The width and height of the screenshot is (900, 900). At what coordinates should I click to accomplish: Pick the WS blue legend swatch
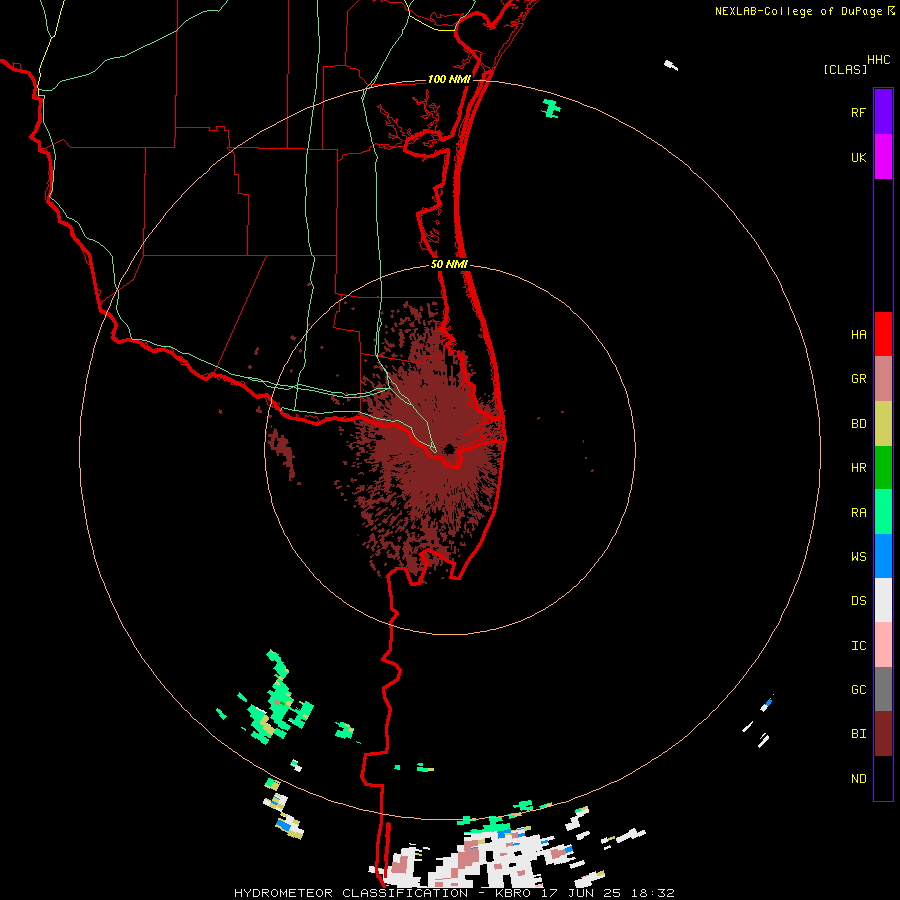[x=883, y=556]
